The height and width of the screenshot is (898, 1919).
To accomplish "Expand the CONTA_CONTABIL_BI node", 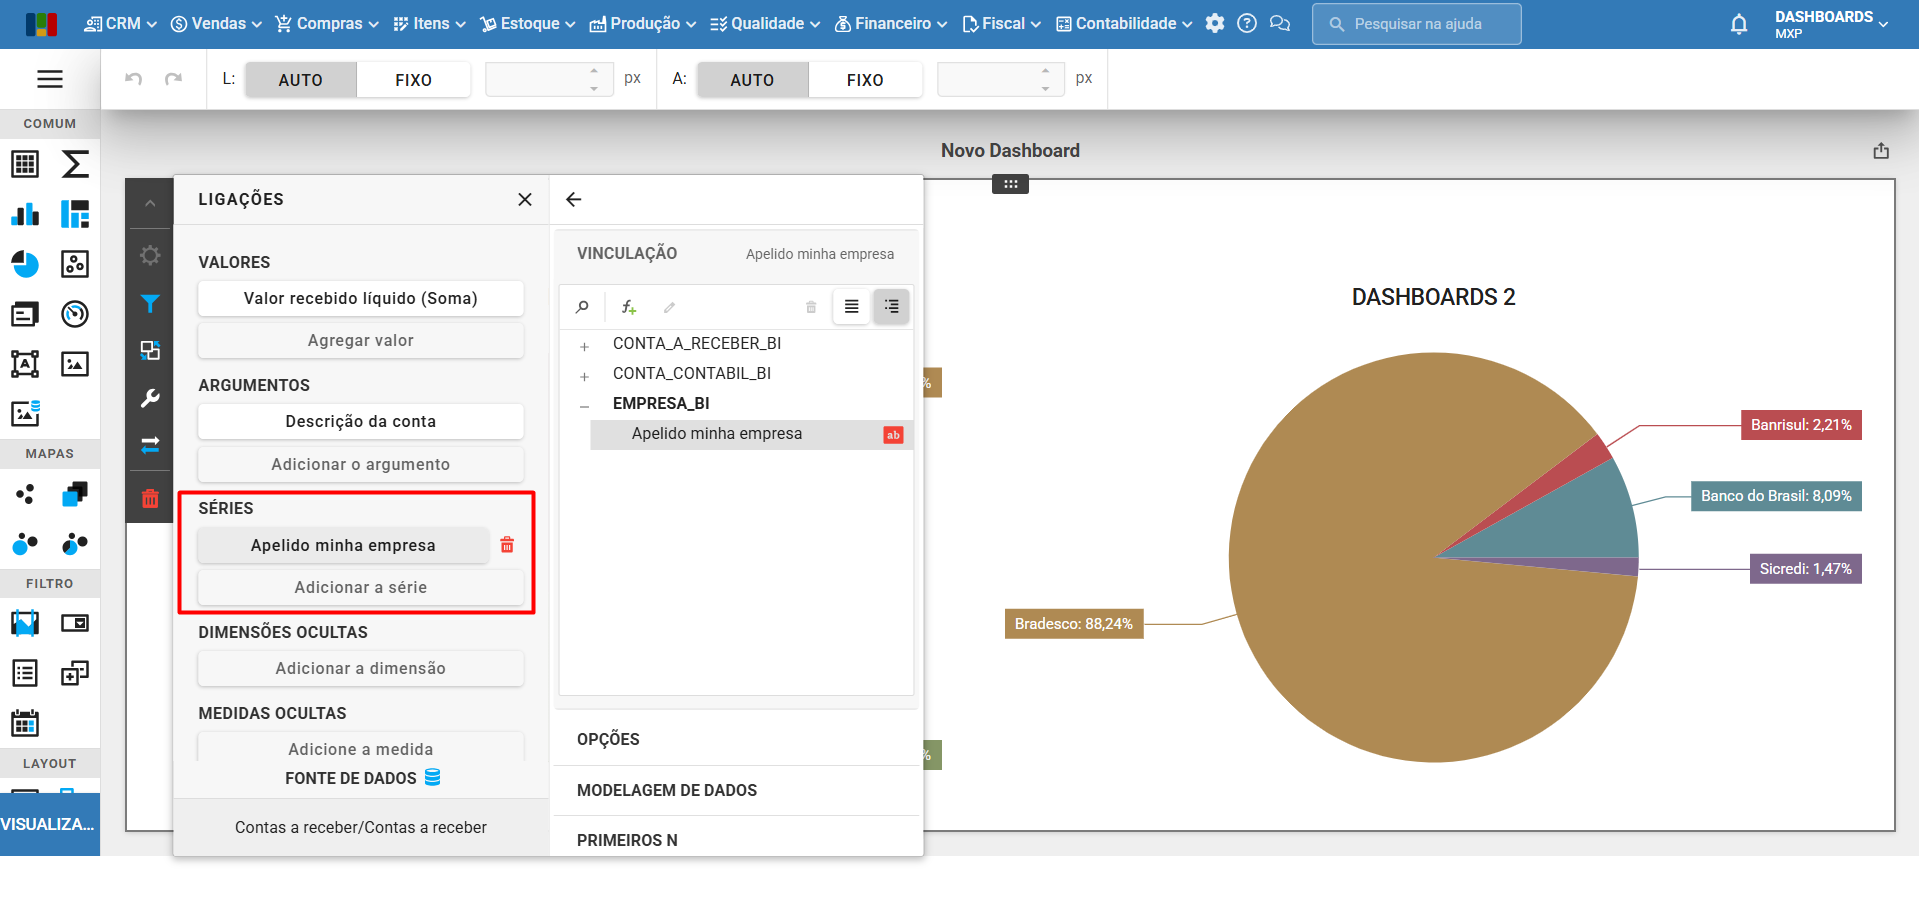I will (x=585, y=376).
